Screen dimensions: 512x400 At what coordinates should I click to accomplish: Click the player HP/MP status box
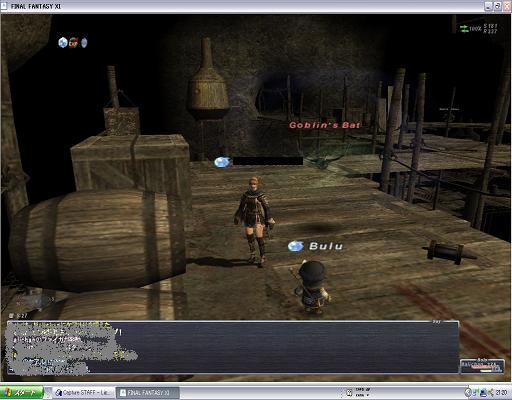click(x=482, y=366)
